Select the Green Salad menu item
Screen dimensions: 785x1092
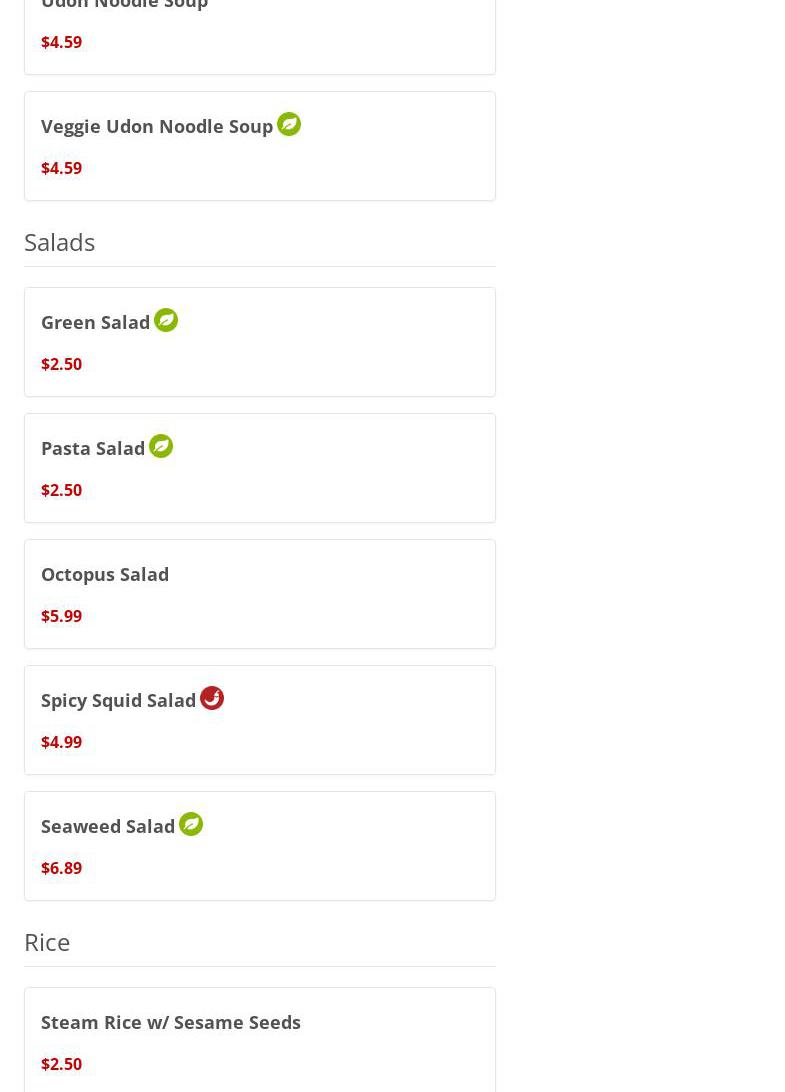pos(260,342)
